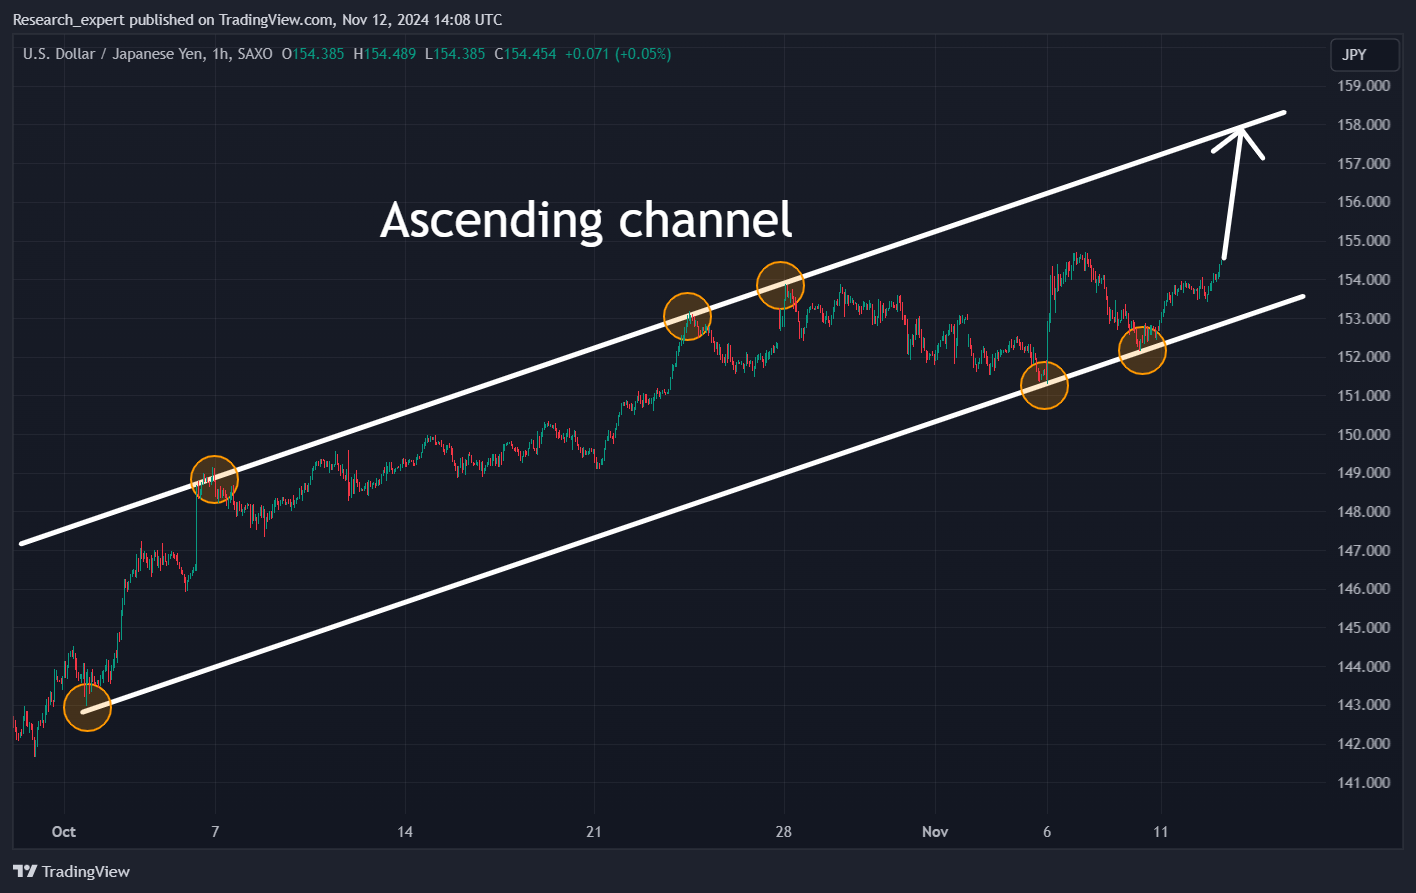Click the 149.000 price axis label
The height and width of the screenshot is (893, 1416).
coord(1364,473)
